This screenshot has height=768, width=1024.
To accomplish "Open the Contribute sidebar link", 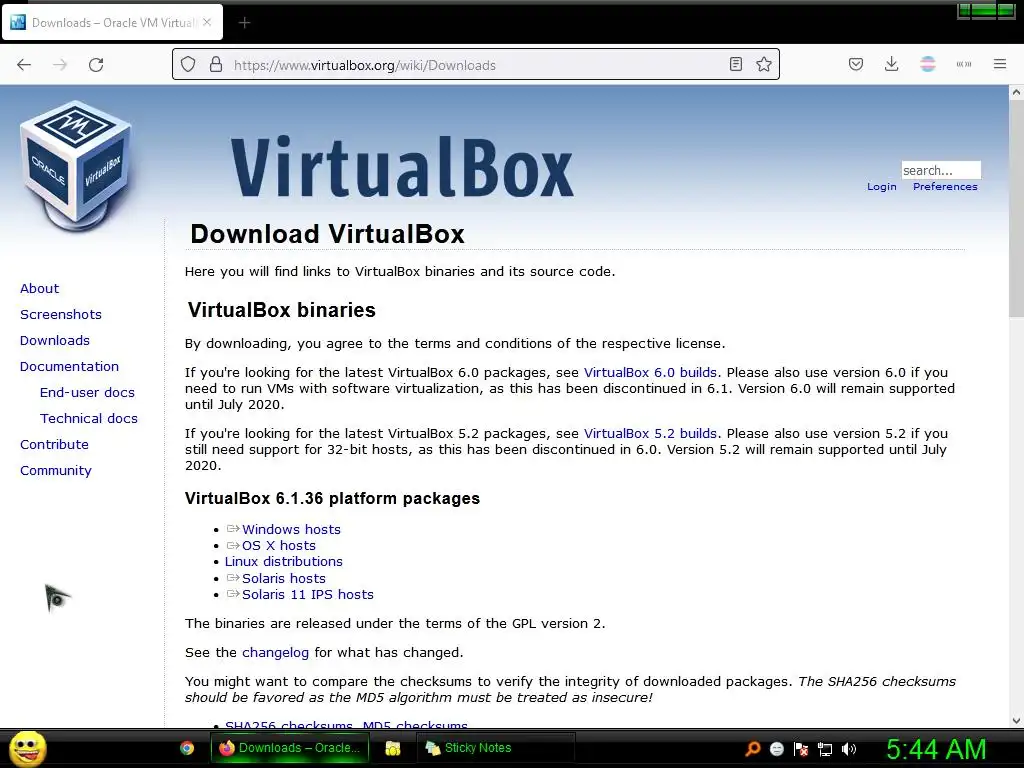I will coord(54,444).
